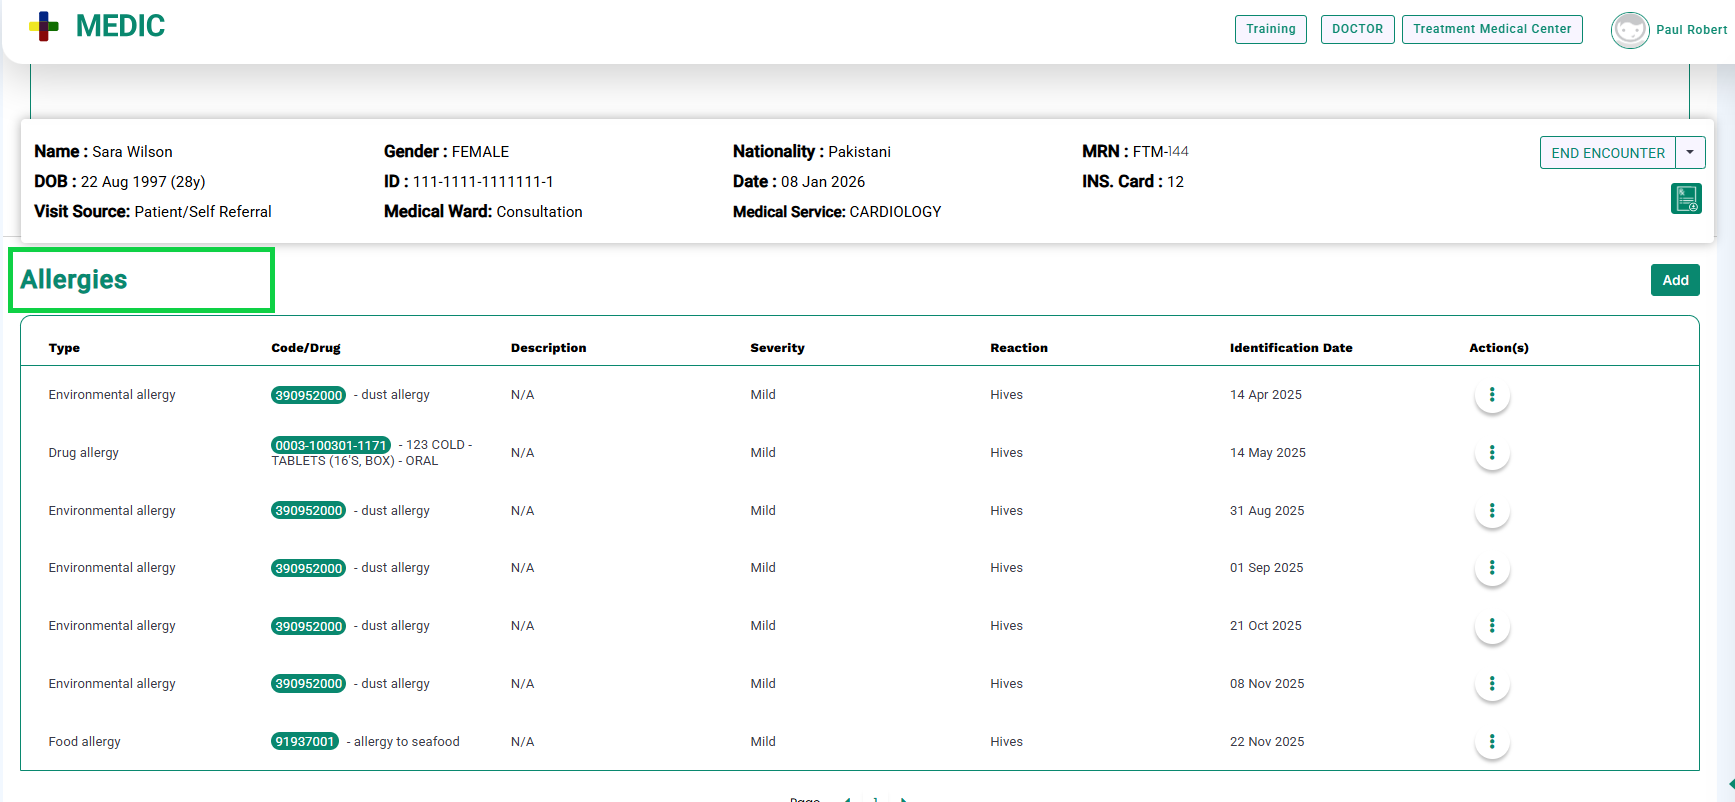
Task: Expand the END ENCOUNTER dropdown arrow
Action: (x=1690, y=153)
